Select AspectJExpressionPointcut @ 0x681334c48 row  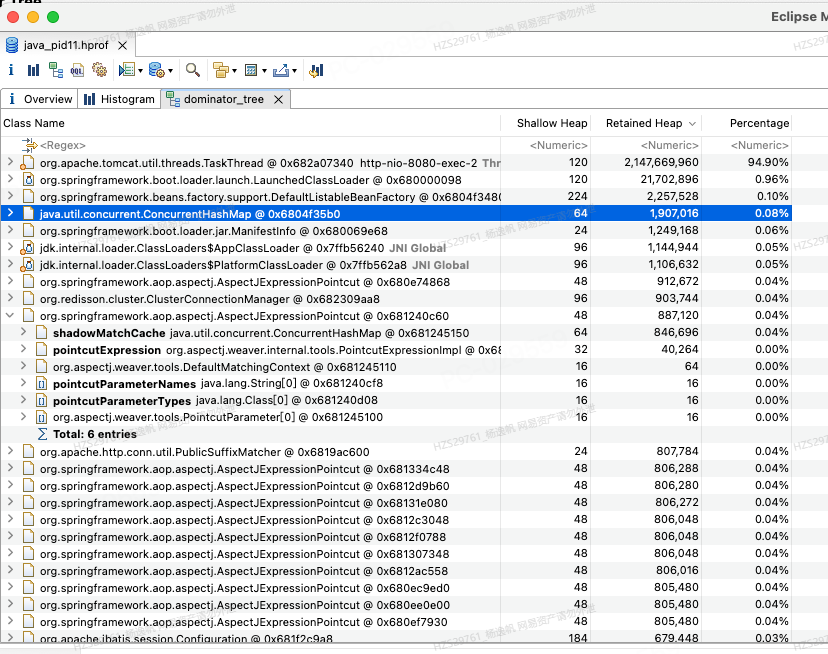[396, 469]
